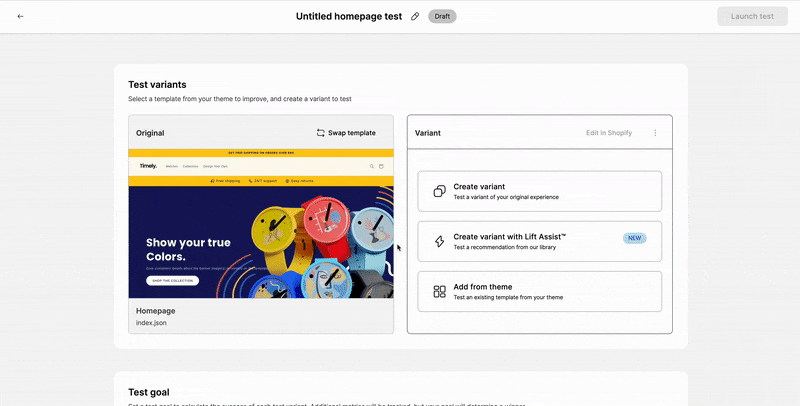Click the Lift Assist lightning bolt icon
This screenshot has width=800, height=406.
439,241
